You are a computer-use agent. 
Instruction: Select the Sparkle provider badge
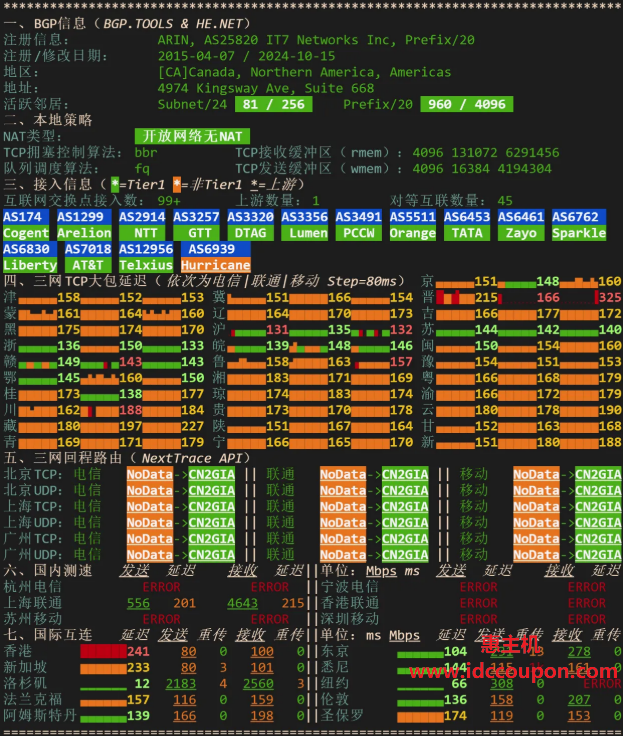pos(579,233)
